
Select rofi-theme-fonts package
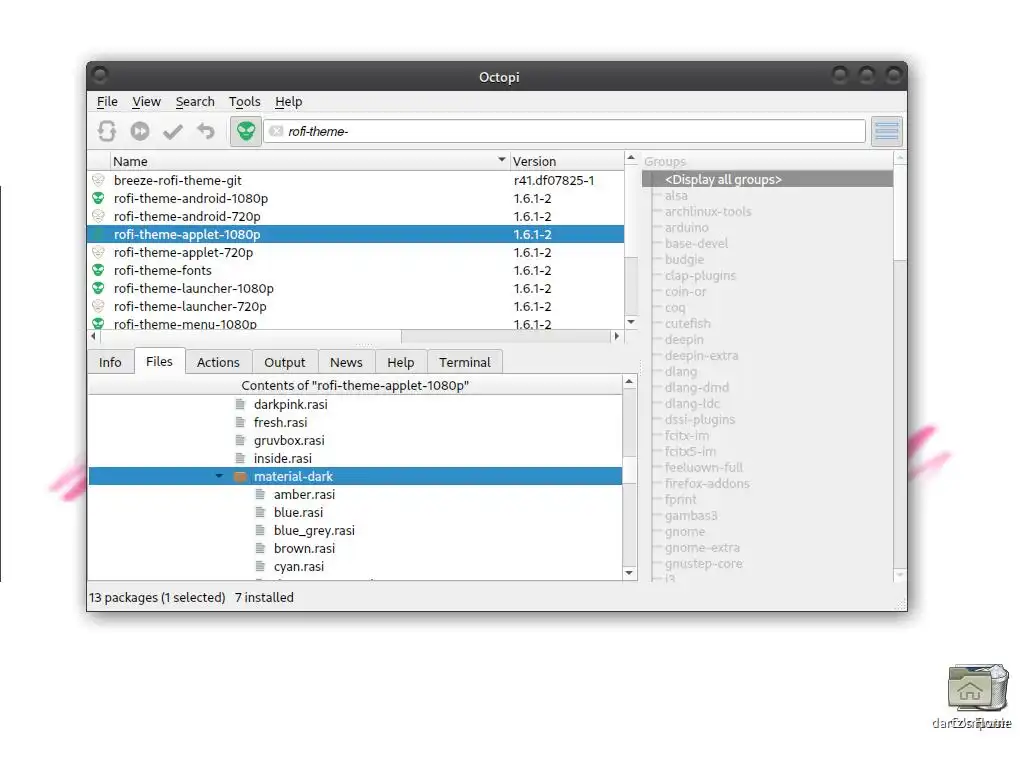point(356,270)
